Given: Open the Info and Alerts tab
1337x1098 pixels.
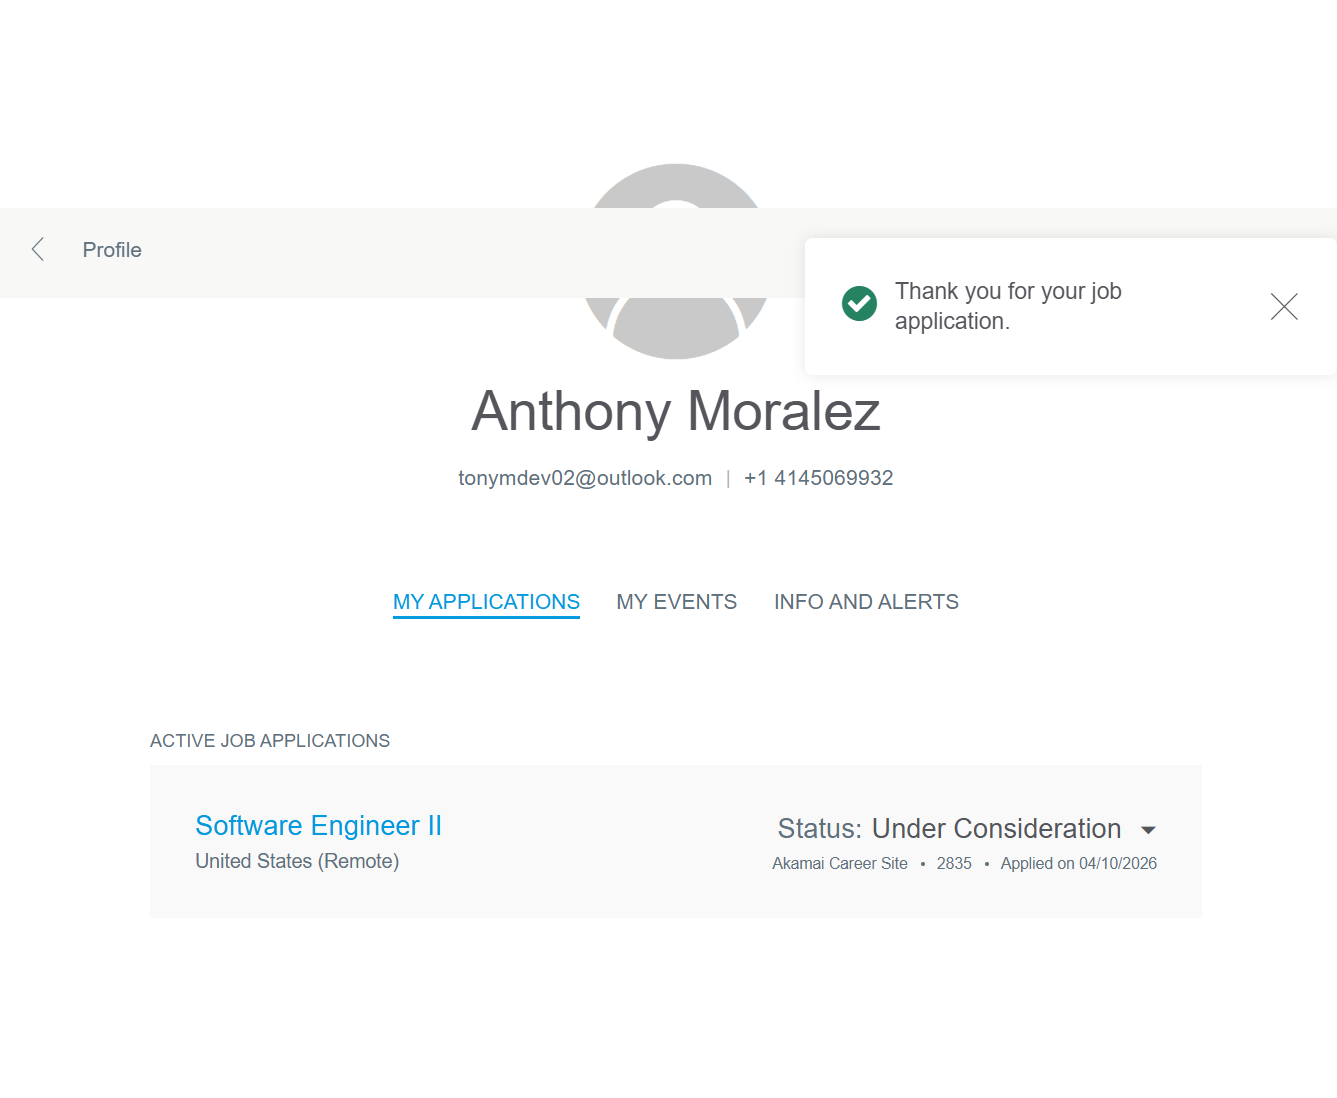Looking at the screenshot, I should click(866, 602).
